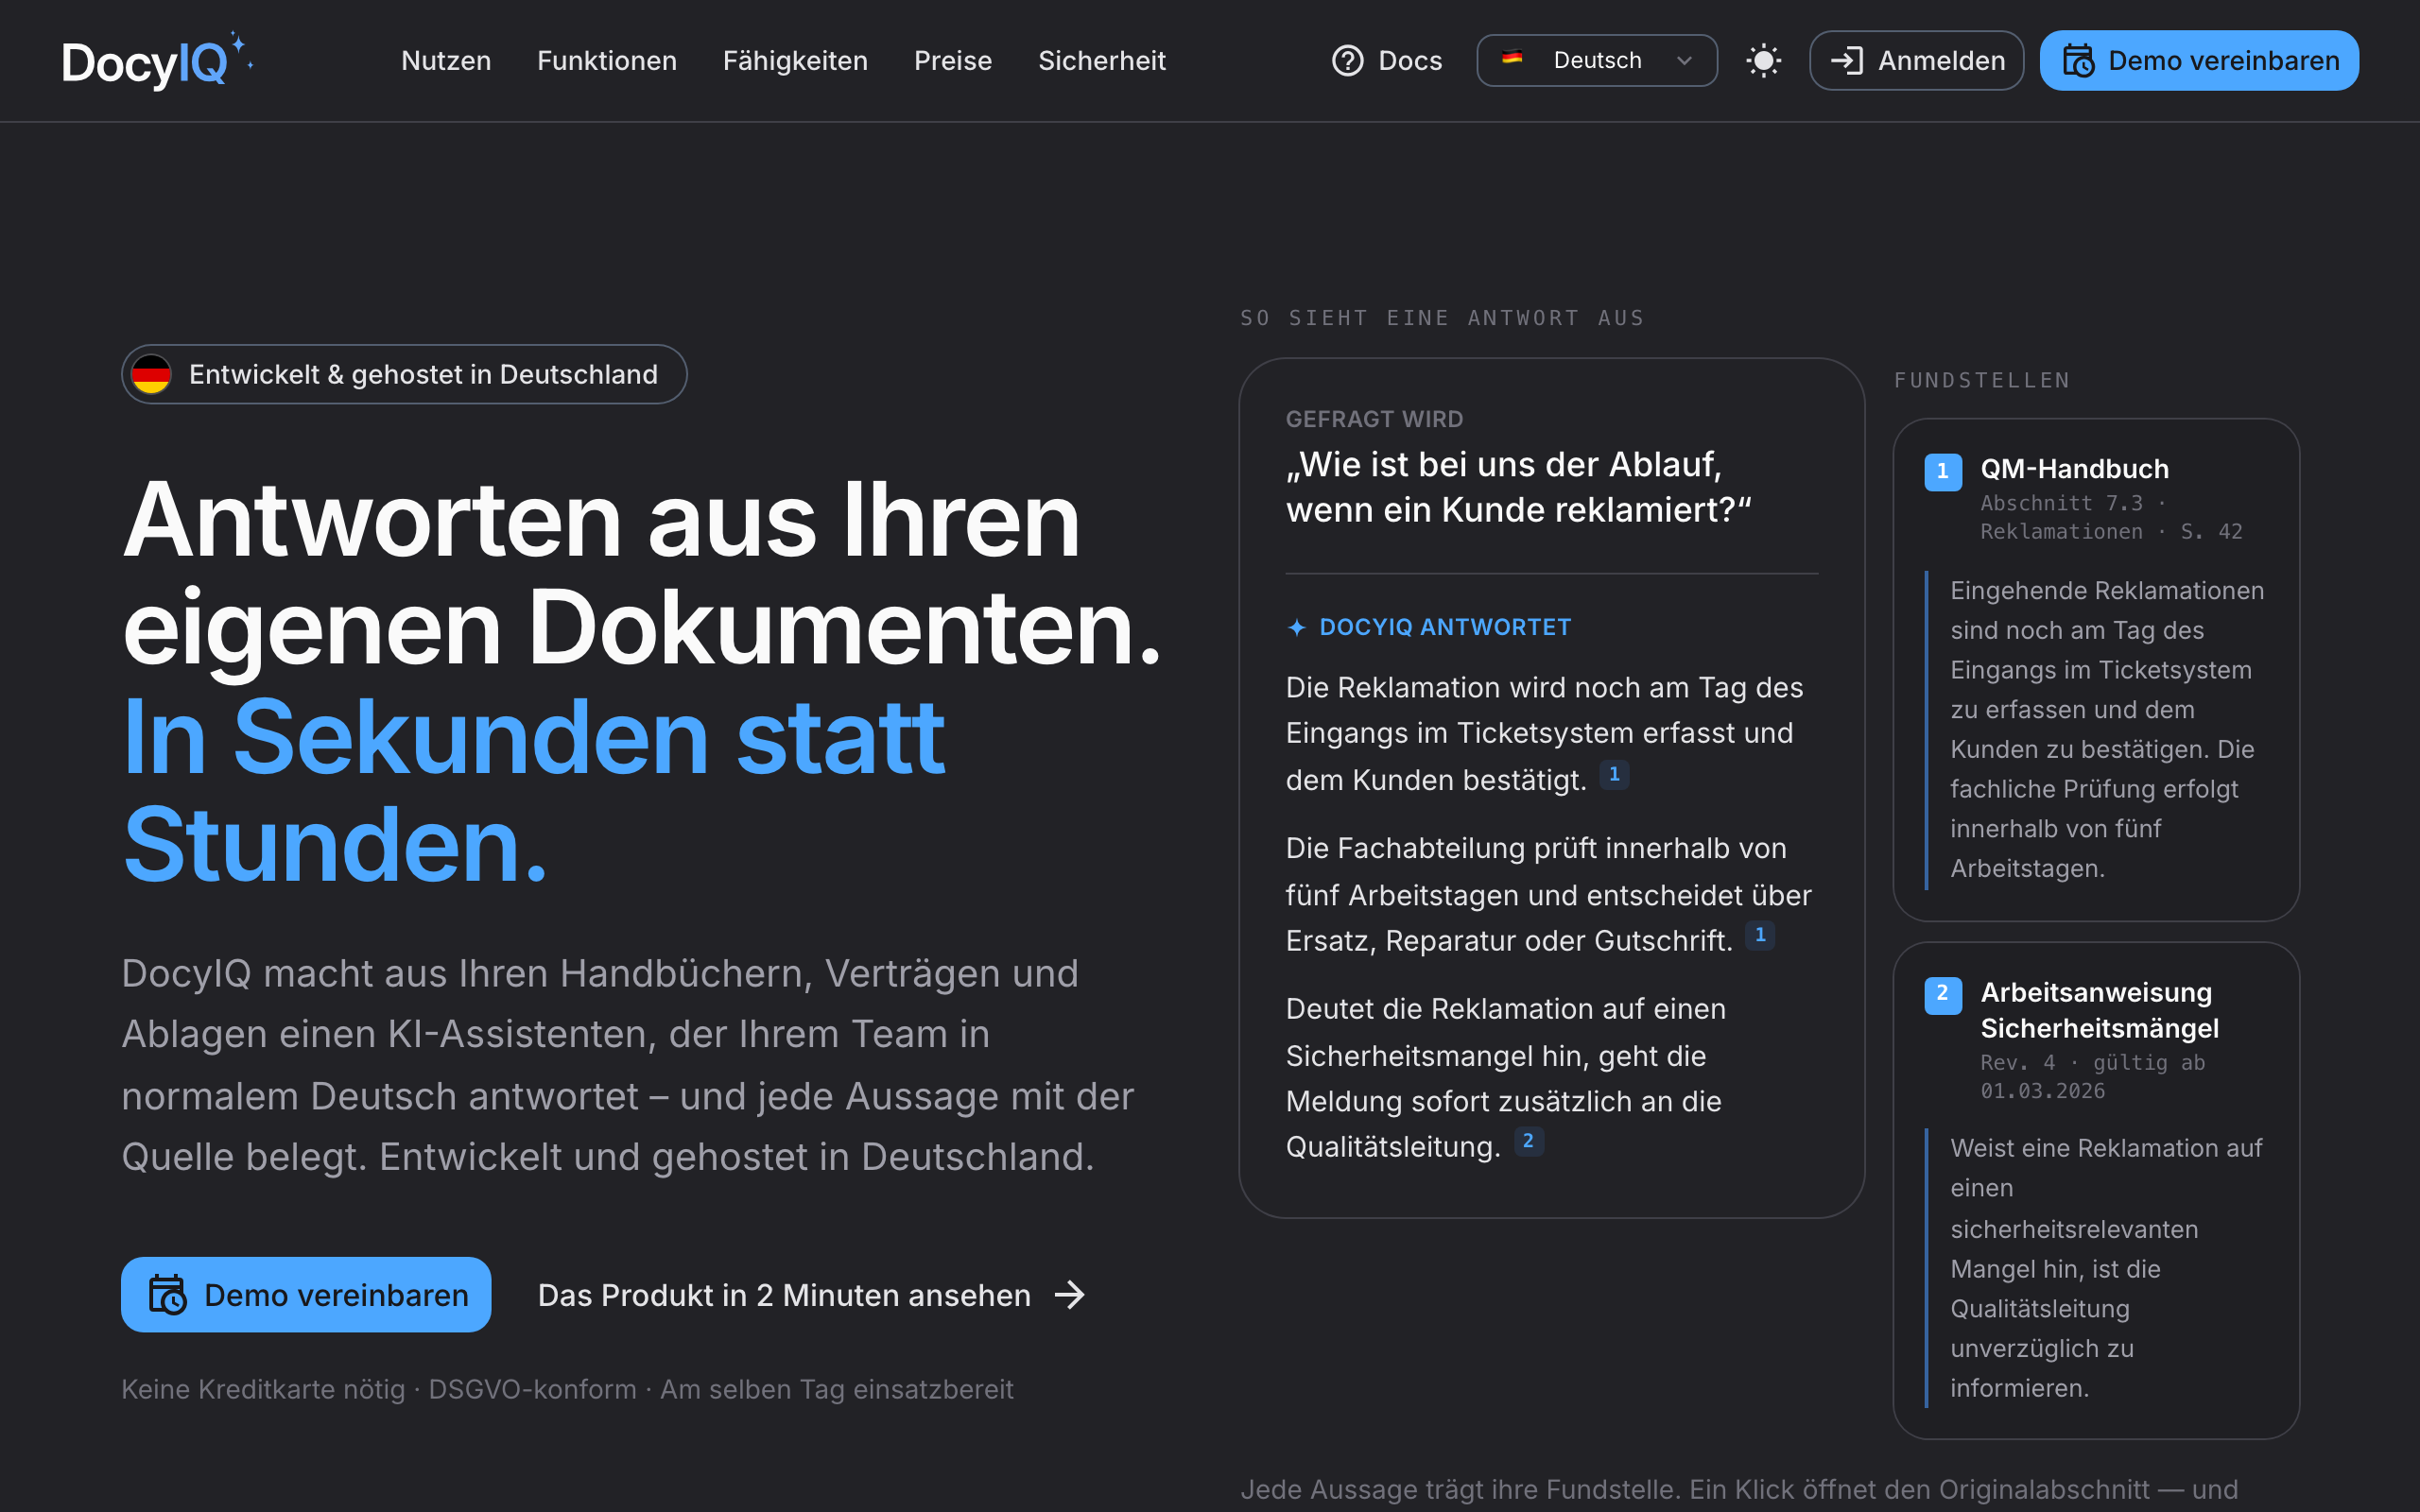Screen dimensions: 2420x1512
Task: Click header Demo vereinbaren button
Action: point(2199,61)
